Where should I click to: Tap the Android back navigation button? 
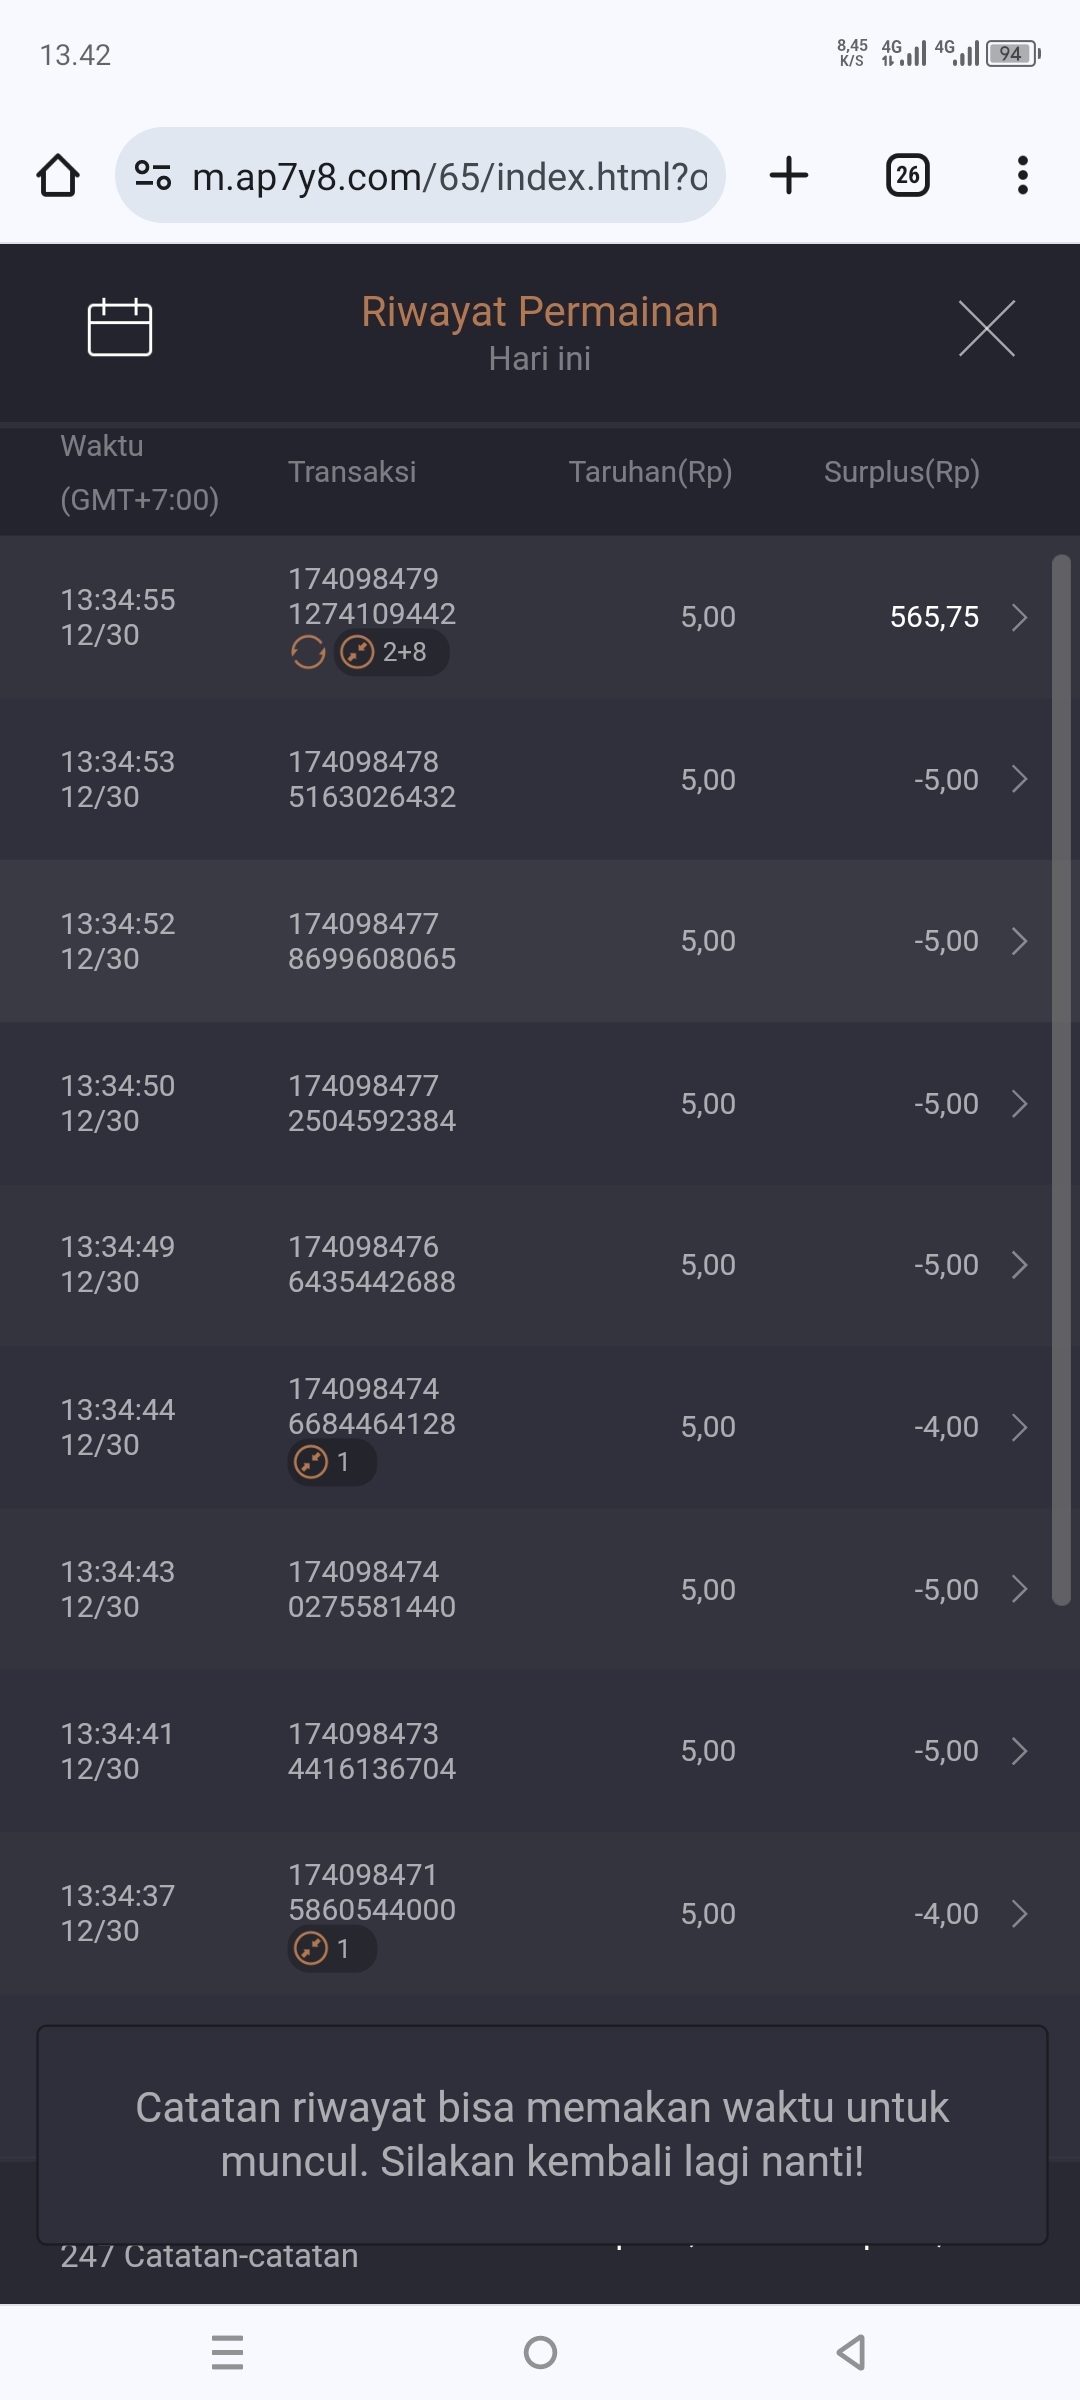851,2353
